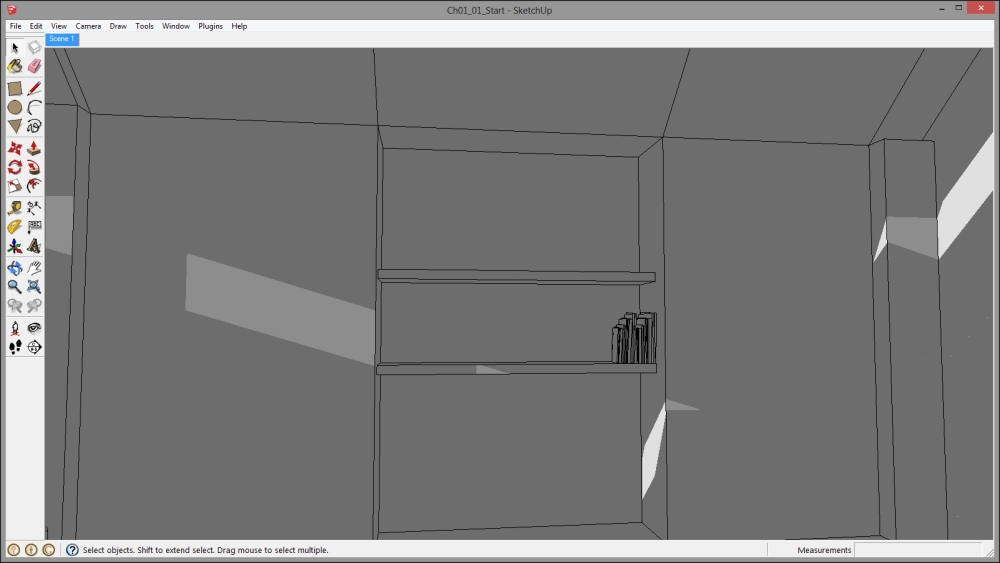Select the Circle drawing tool

point(15,107)
